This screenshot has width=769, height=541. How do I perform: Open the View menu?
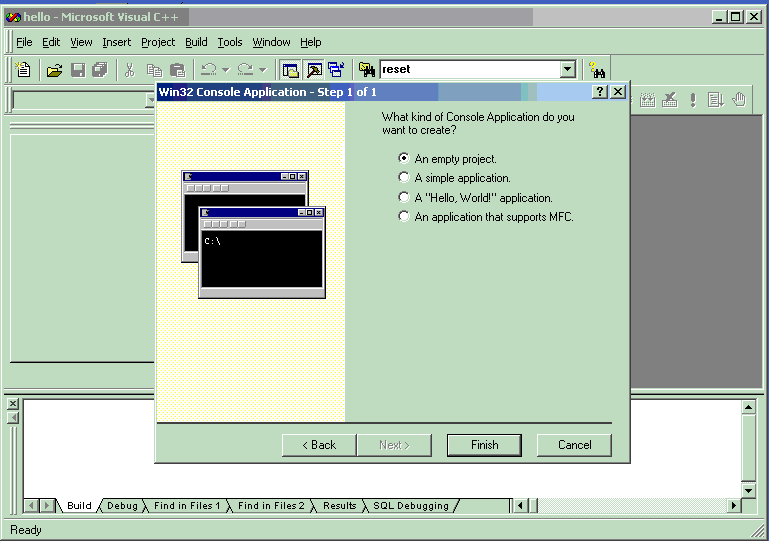click(x=81, y=42)
